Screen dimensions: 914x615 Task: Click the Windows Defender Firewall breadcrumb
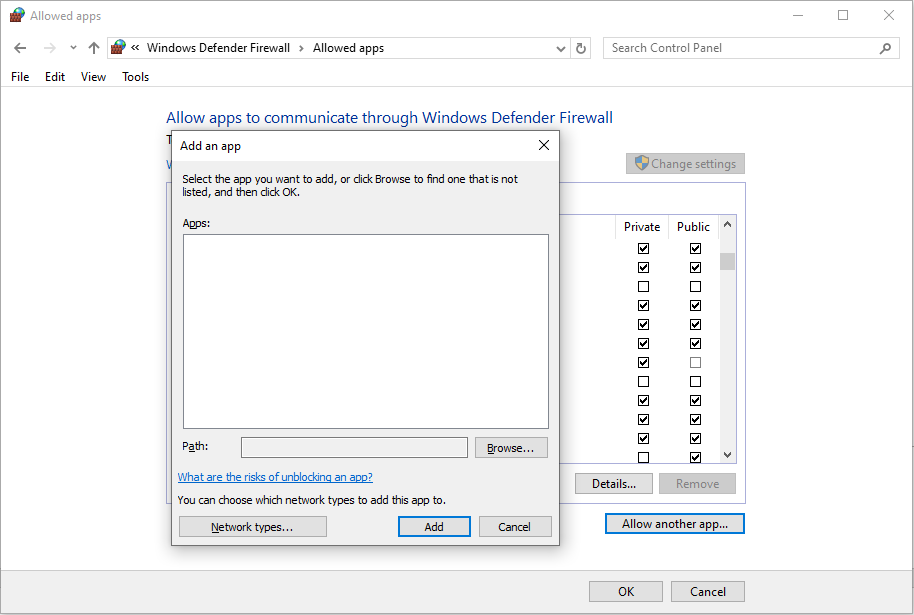tap(218, 48)
